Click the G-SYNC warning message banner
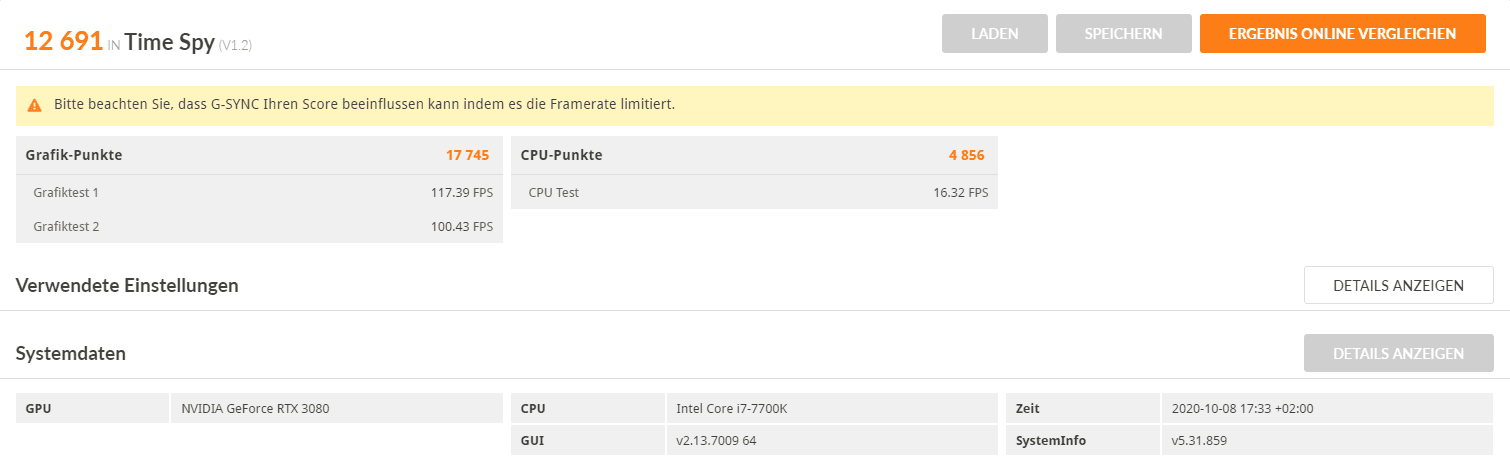Viewport: 1510px width, 463px height. (x=755, y=105)
